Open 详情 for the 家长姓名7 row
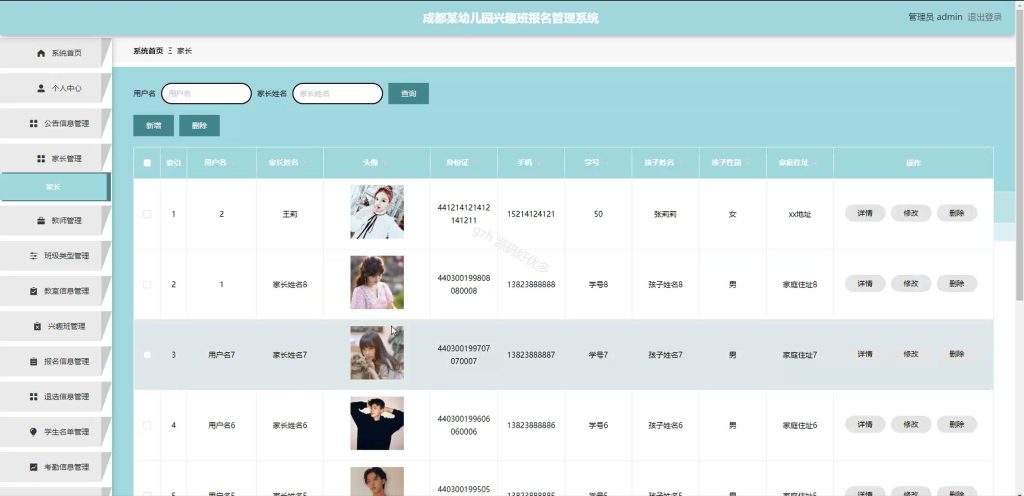Image resolution: width=1024 pixels, height=496 pixels. pos(865,354)
